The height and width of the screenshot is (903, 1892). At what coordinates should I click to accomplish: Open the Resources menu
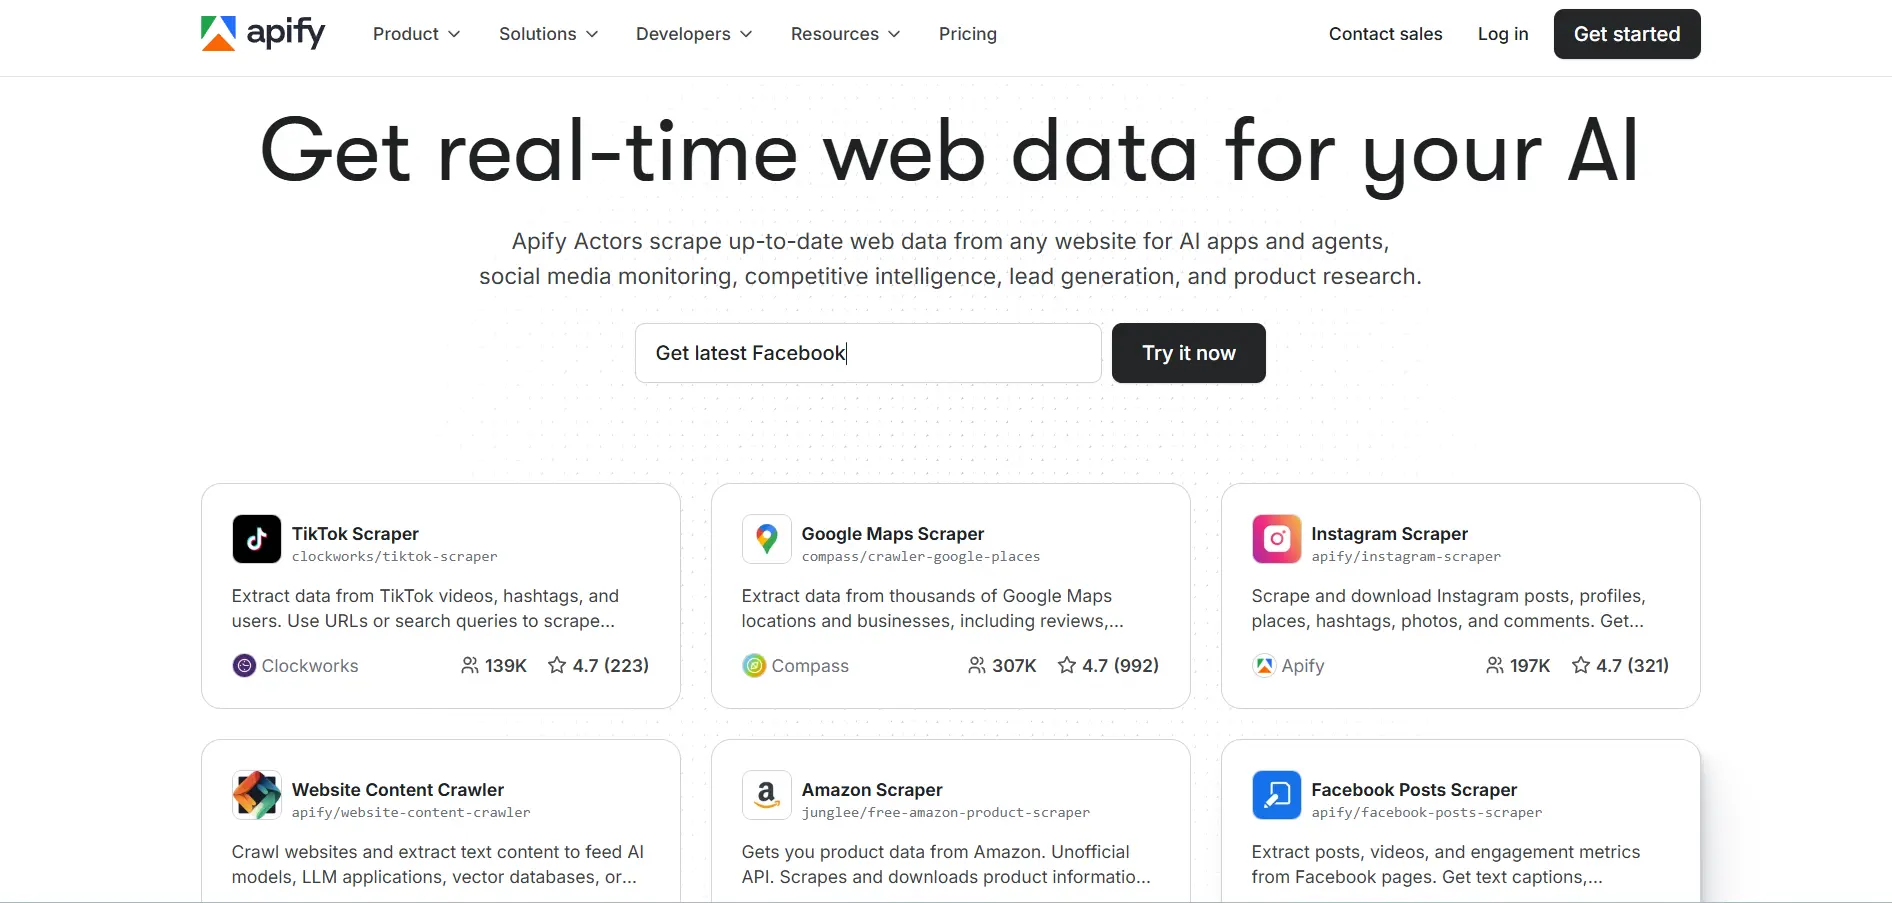point(844,33)
